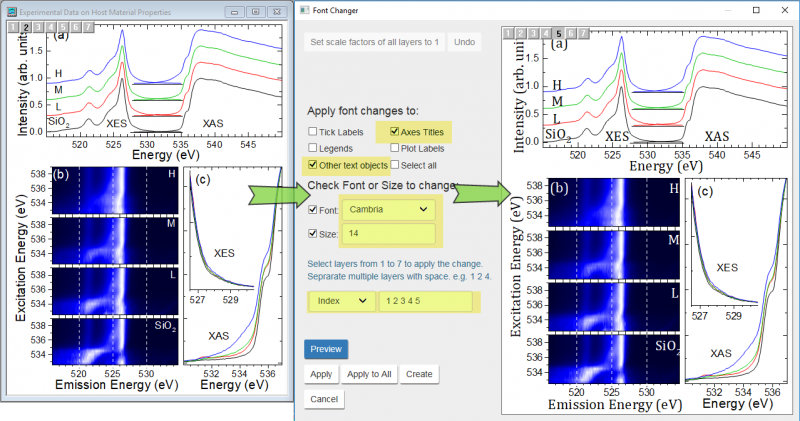The width and height of the screenshot is (800, 421).
Task: Check the Select all option
Action: (397, 164)
